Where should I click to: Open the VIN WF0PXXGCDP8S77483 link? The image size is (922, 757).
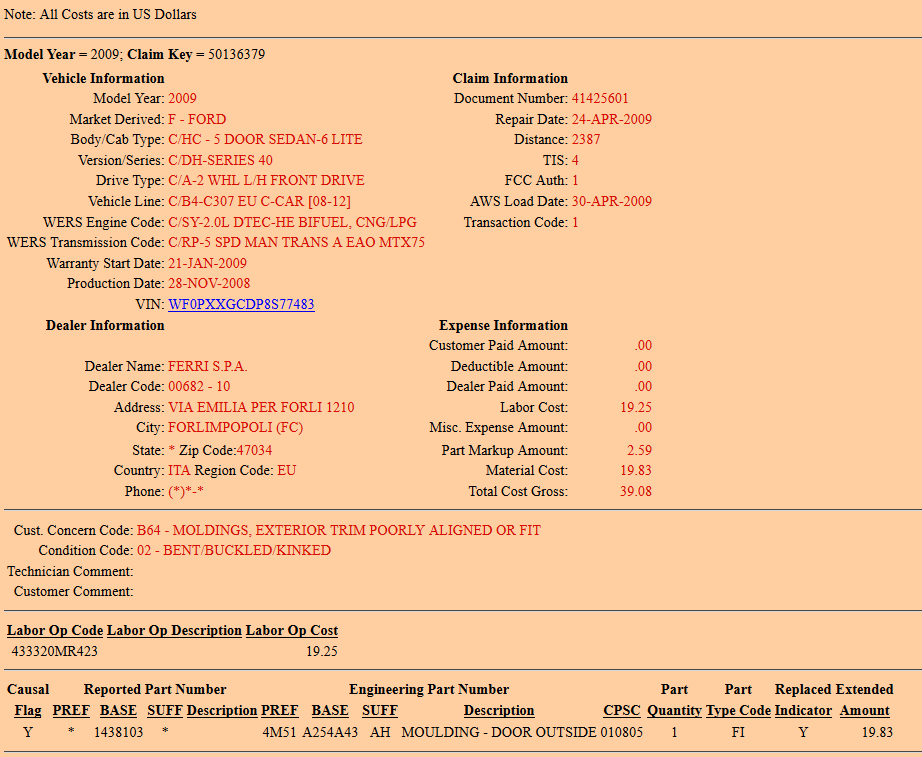241,304
